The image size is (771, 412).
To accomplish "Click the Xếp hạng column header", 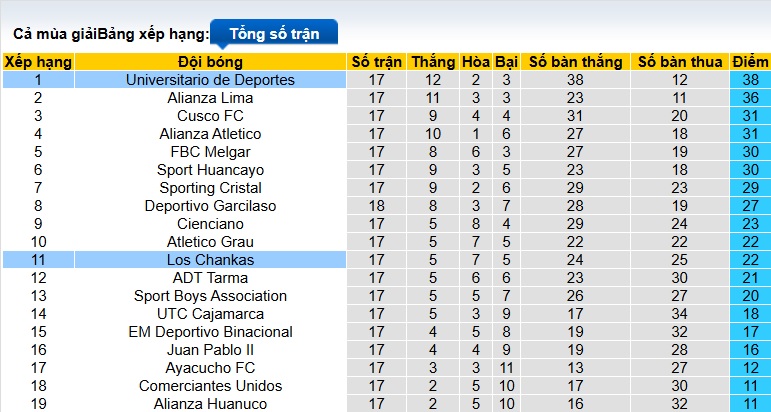I will pos(38,62).
